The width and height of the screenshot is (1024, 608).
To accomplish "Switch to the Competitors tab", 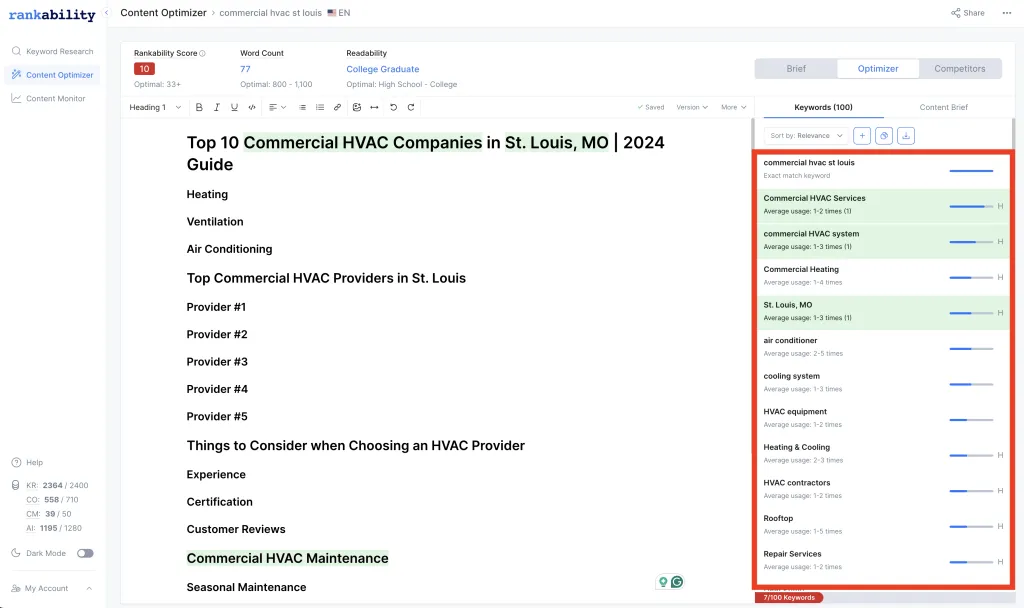I will tap(959, 69).
